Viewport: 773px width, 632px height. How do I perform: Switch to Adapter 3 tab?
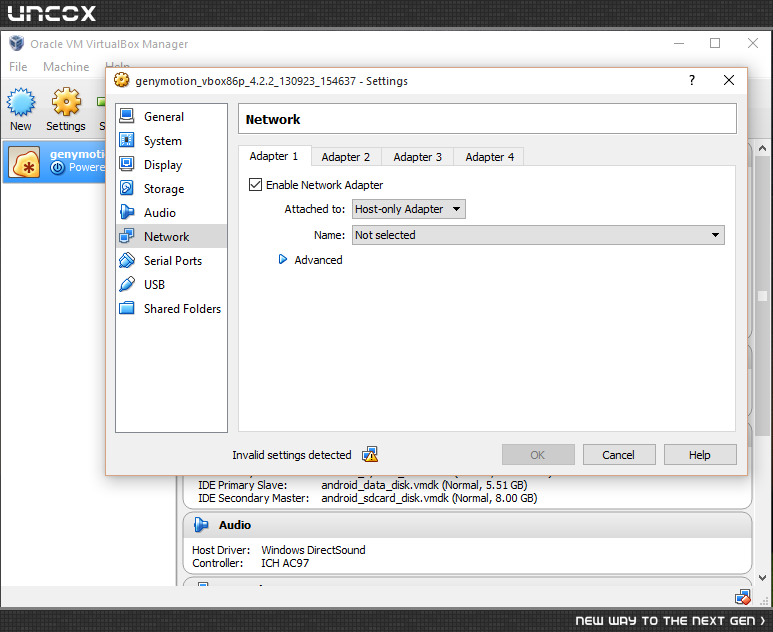(418, 157)
